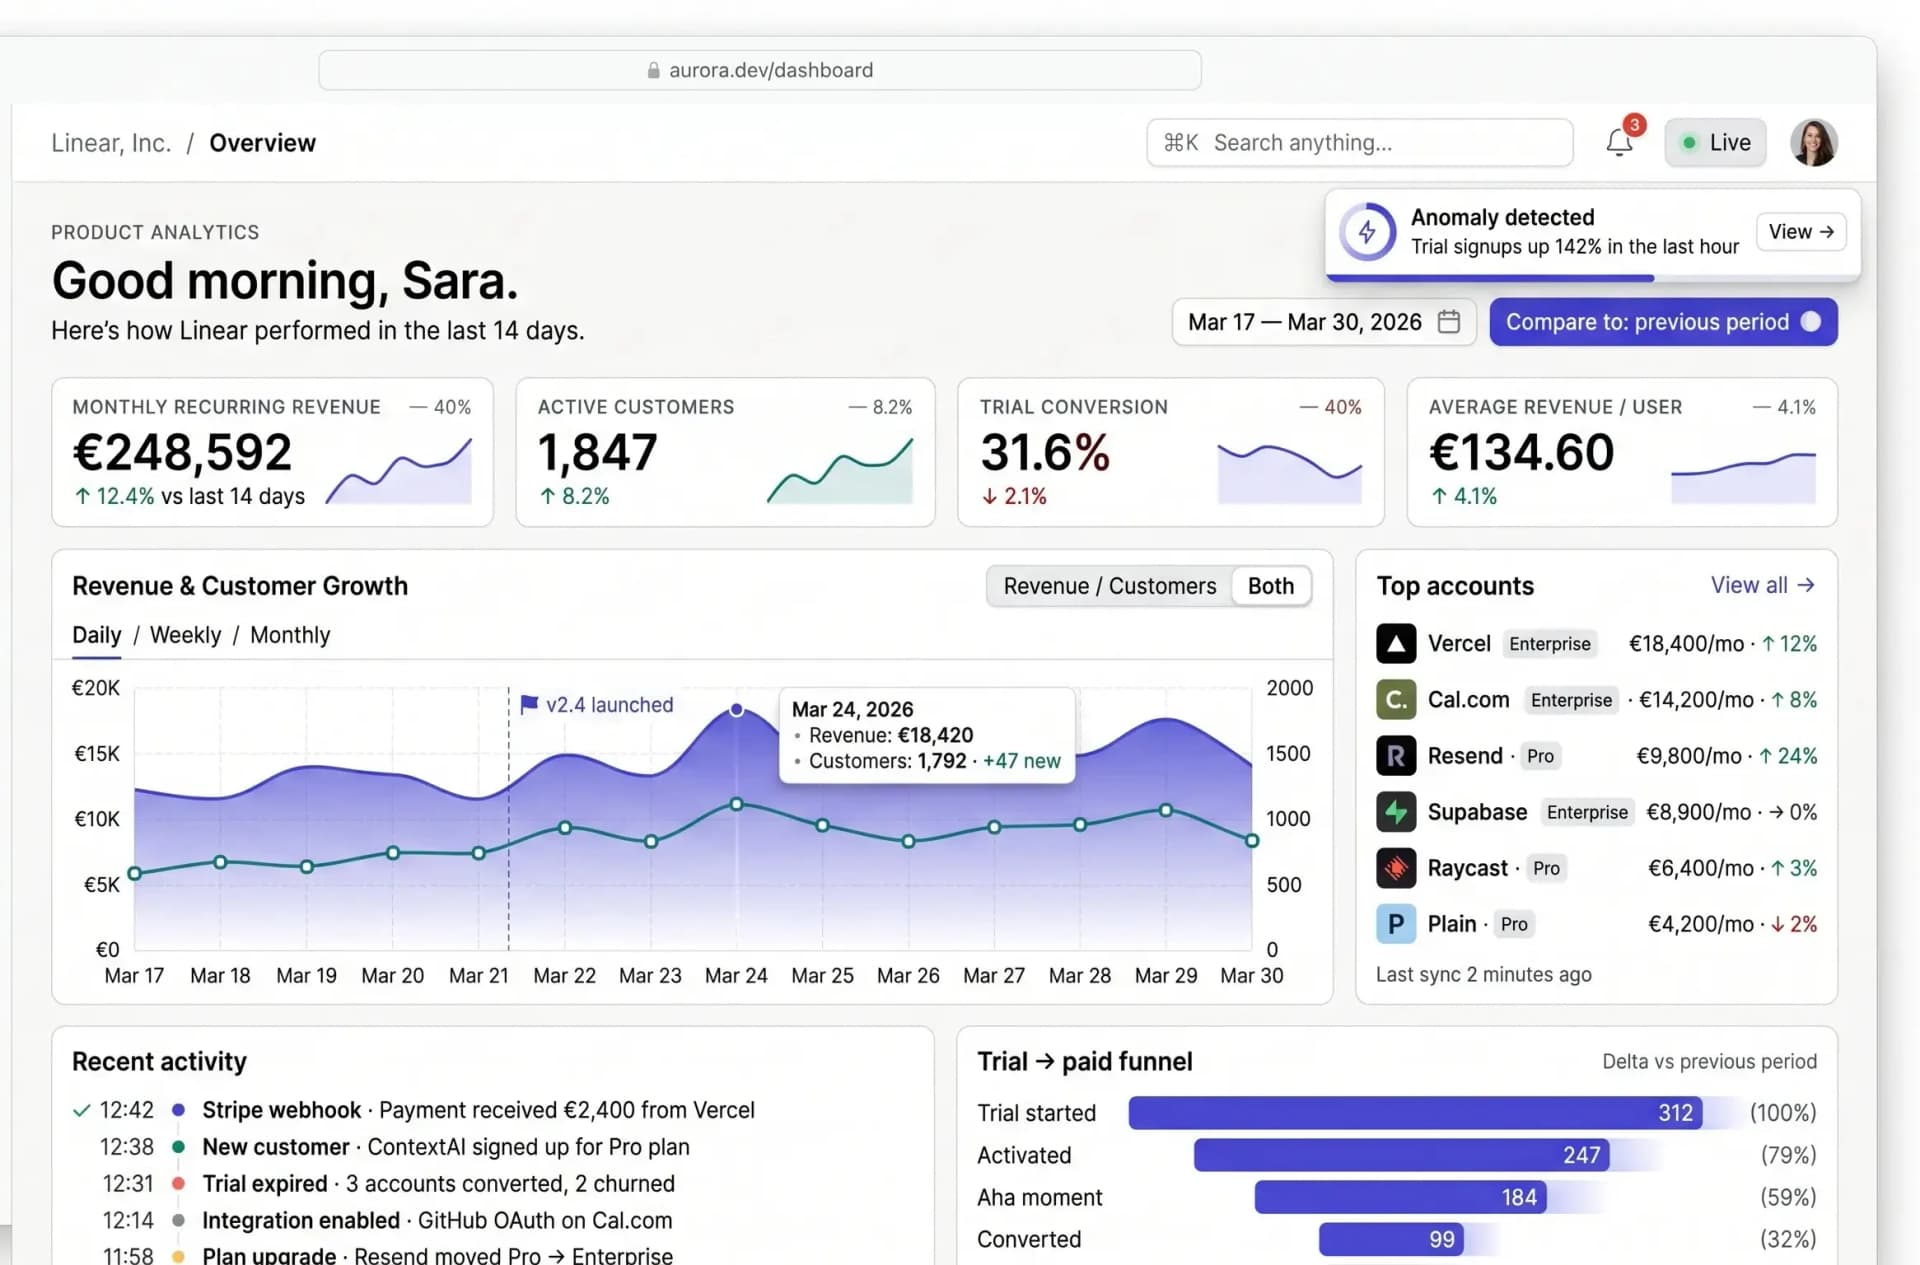The width and height of the screenshot is (1920, 1265).
Task: Click the Pro badge next to Resend
Action: point(1541,756)
